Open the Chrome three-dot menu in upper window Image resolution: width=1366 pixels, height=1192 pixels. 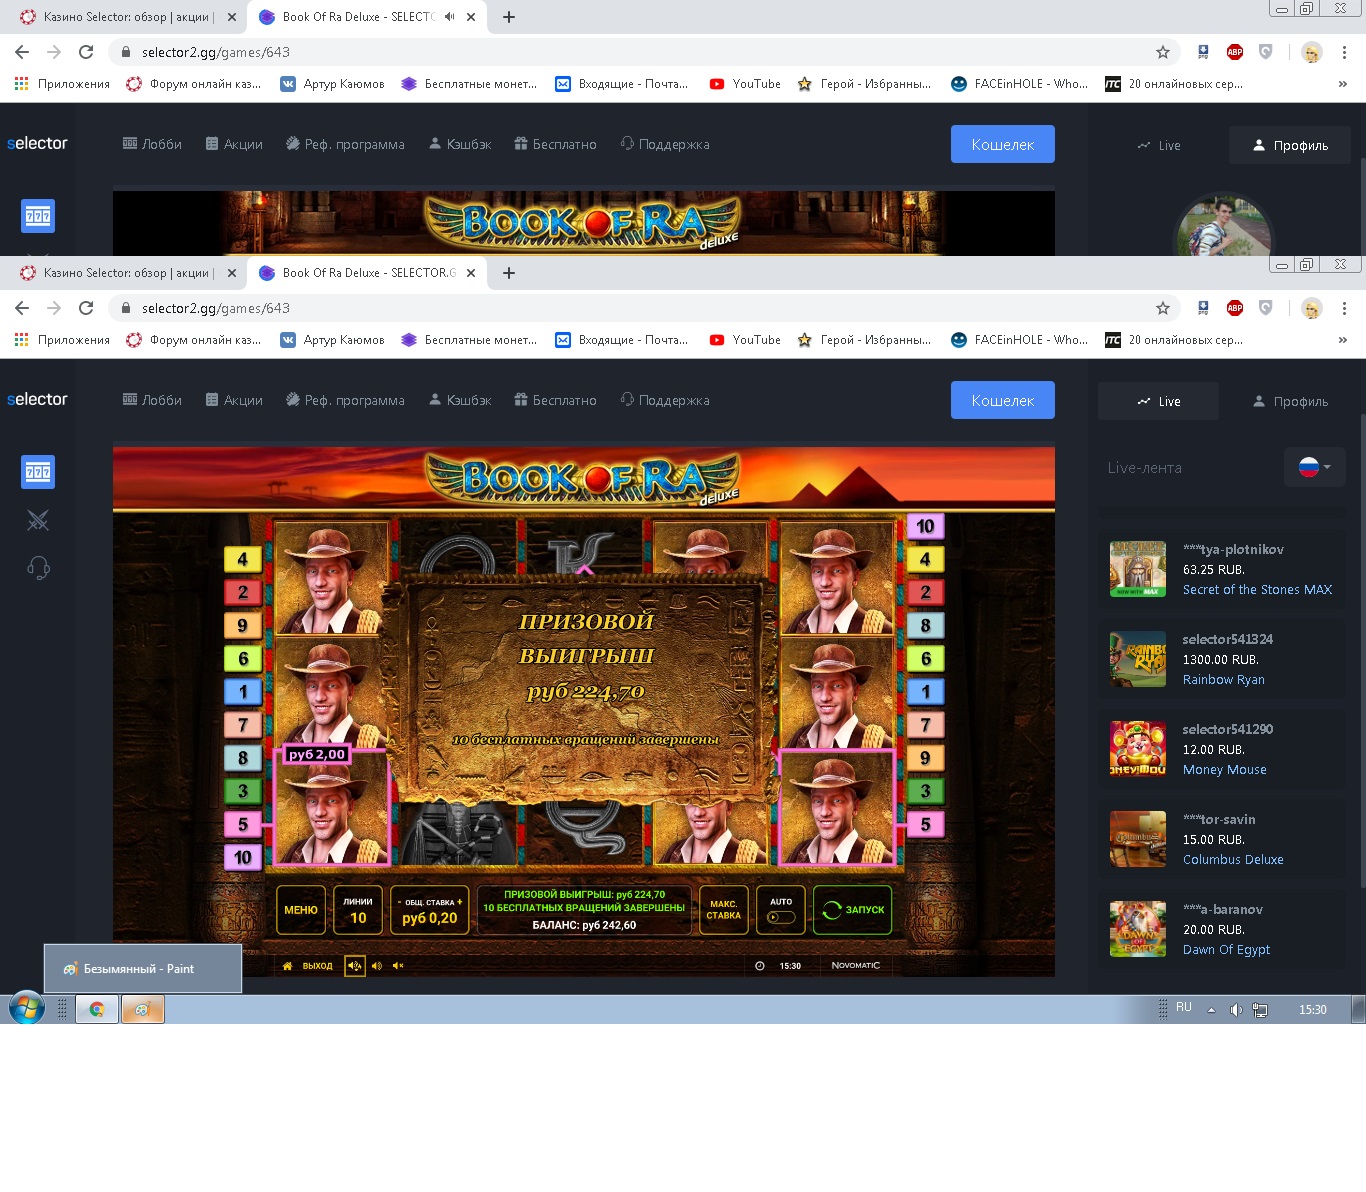1344,52
